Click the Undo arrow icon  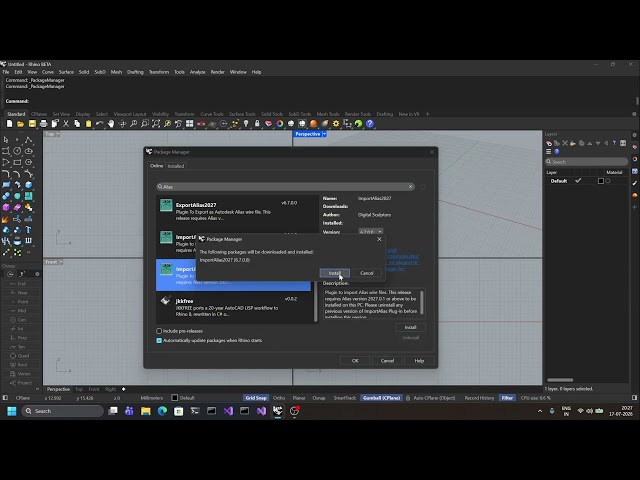tap(100, 124)
